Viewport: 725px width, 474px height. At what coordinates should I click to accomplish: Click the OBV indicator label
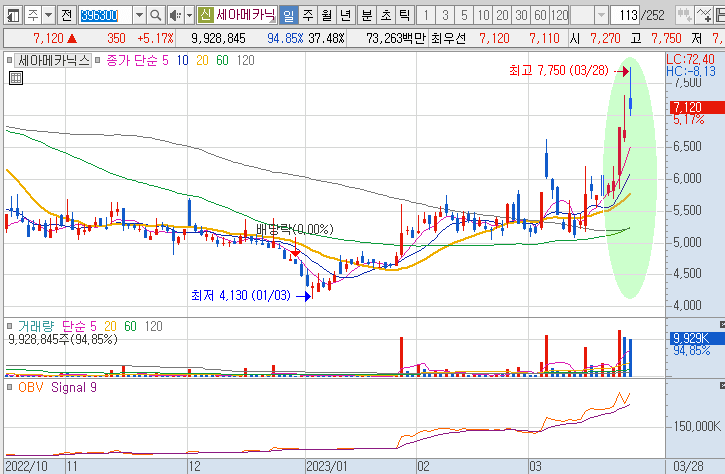click(x=31, y=387)
